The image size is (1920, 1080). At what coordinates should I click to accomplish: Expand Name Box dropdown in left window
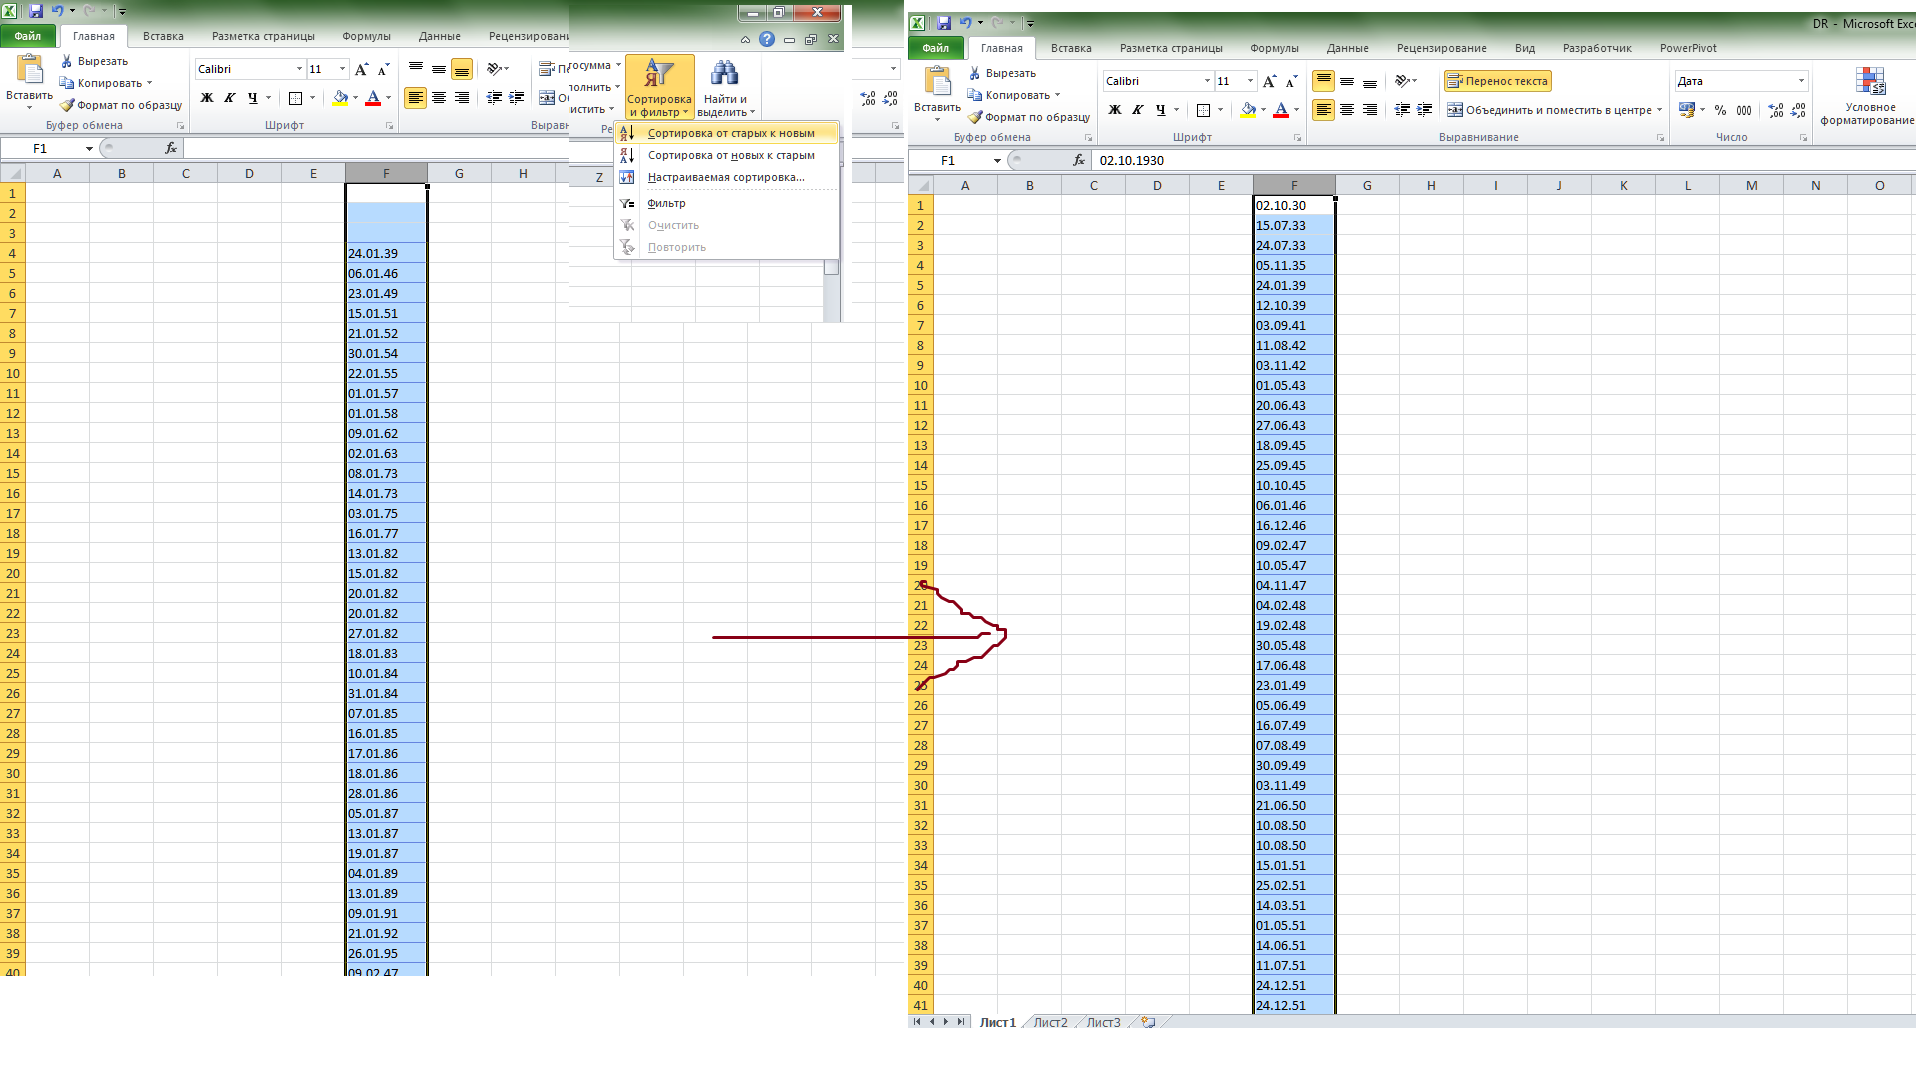pyautogui.click(x=89, y=148)
